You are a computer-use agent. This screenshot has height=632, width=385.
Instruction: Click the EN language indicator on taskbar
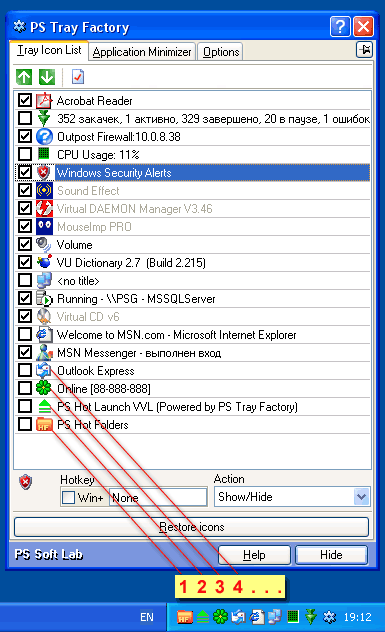[147, 617]
